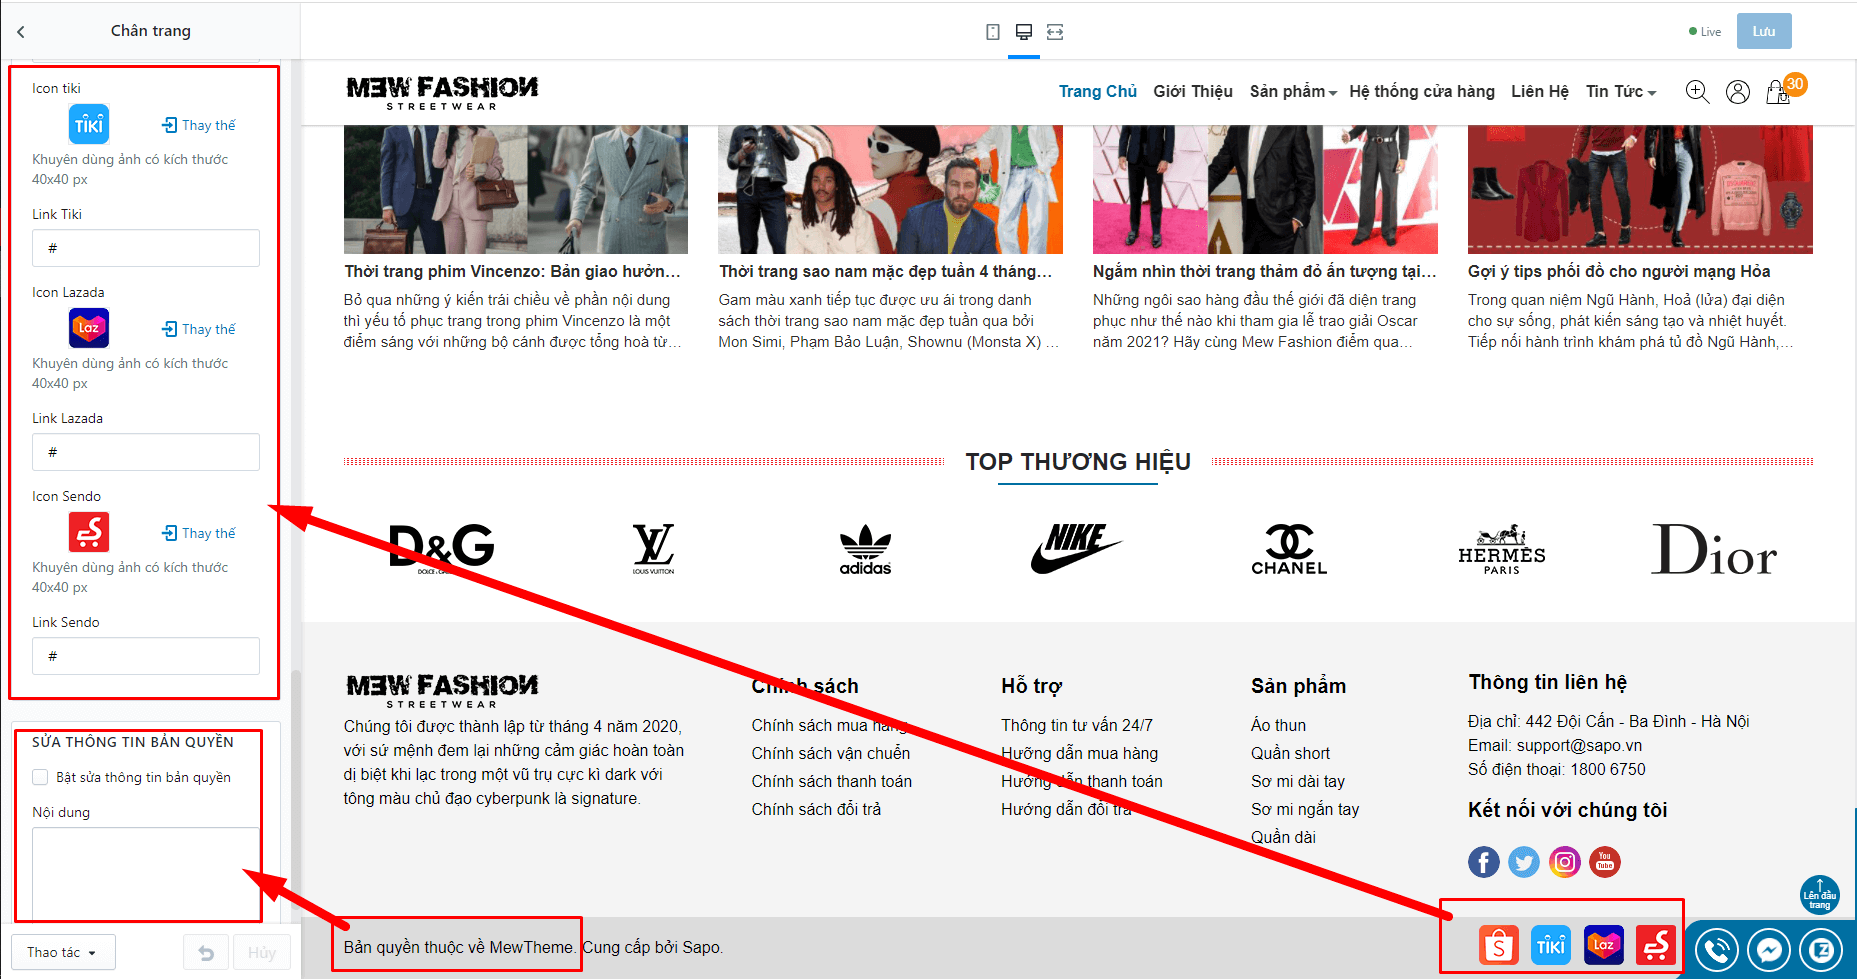This screenshot has width=1857, height=979.
Task: Select the Dior brand logo
Action: (1713, 549)
